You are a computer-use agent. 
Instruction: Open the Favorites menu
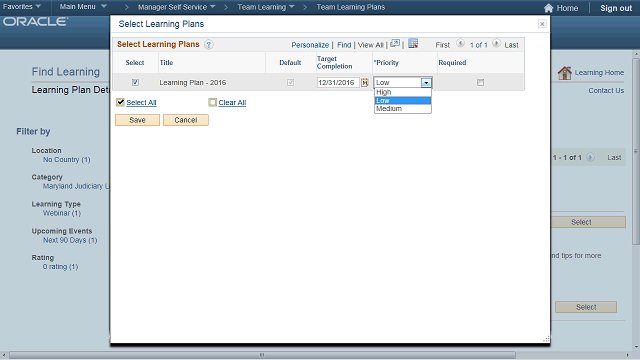click(22, 7)
